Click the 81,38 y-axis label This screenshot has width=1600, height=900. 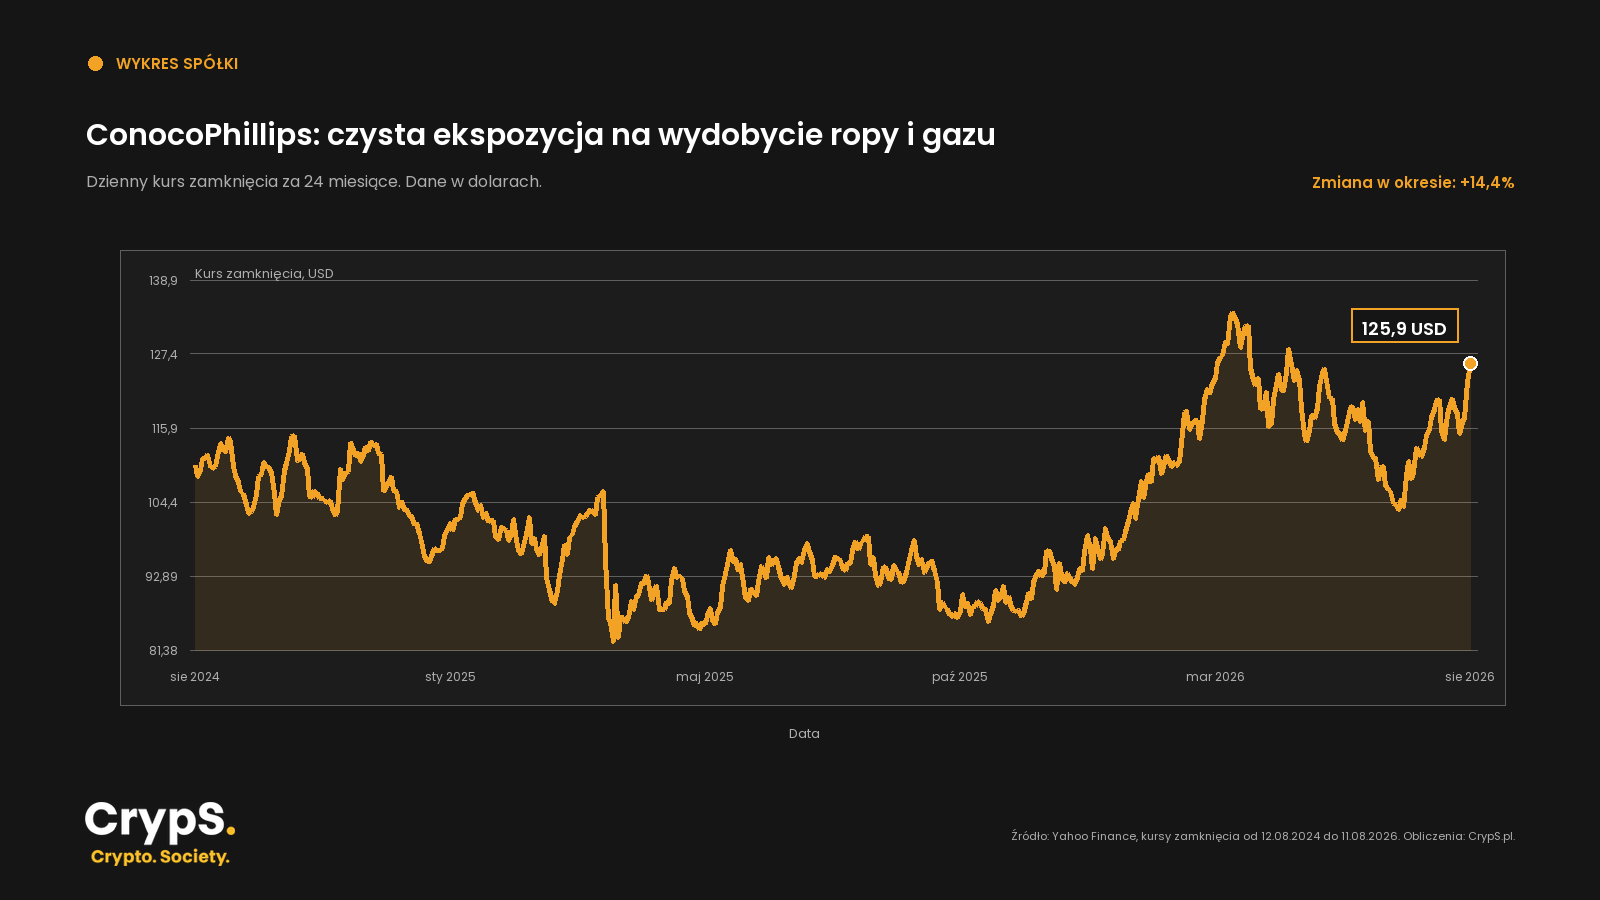pos(163,651)
